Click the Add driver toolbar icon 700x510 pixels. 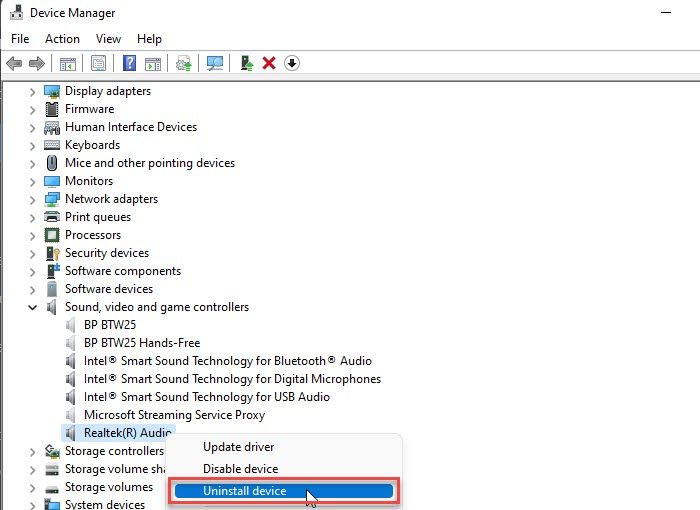tap(247, 63)
